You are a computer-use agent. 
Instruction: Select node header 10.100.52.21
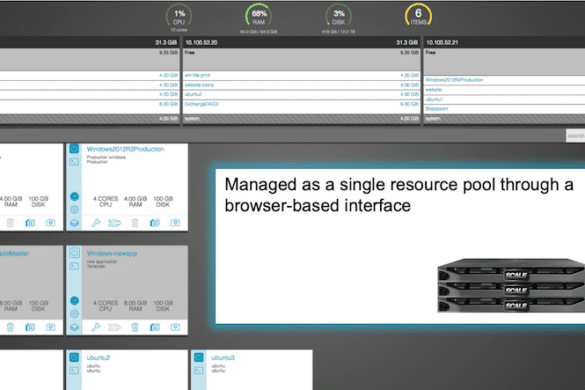pos(504,42)
